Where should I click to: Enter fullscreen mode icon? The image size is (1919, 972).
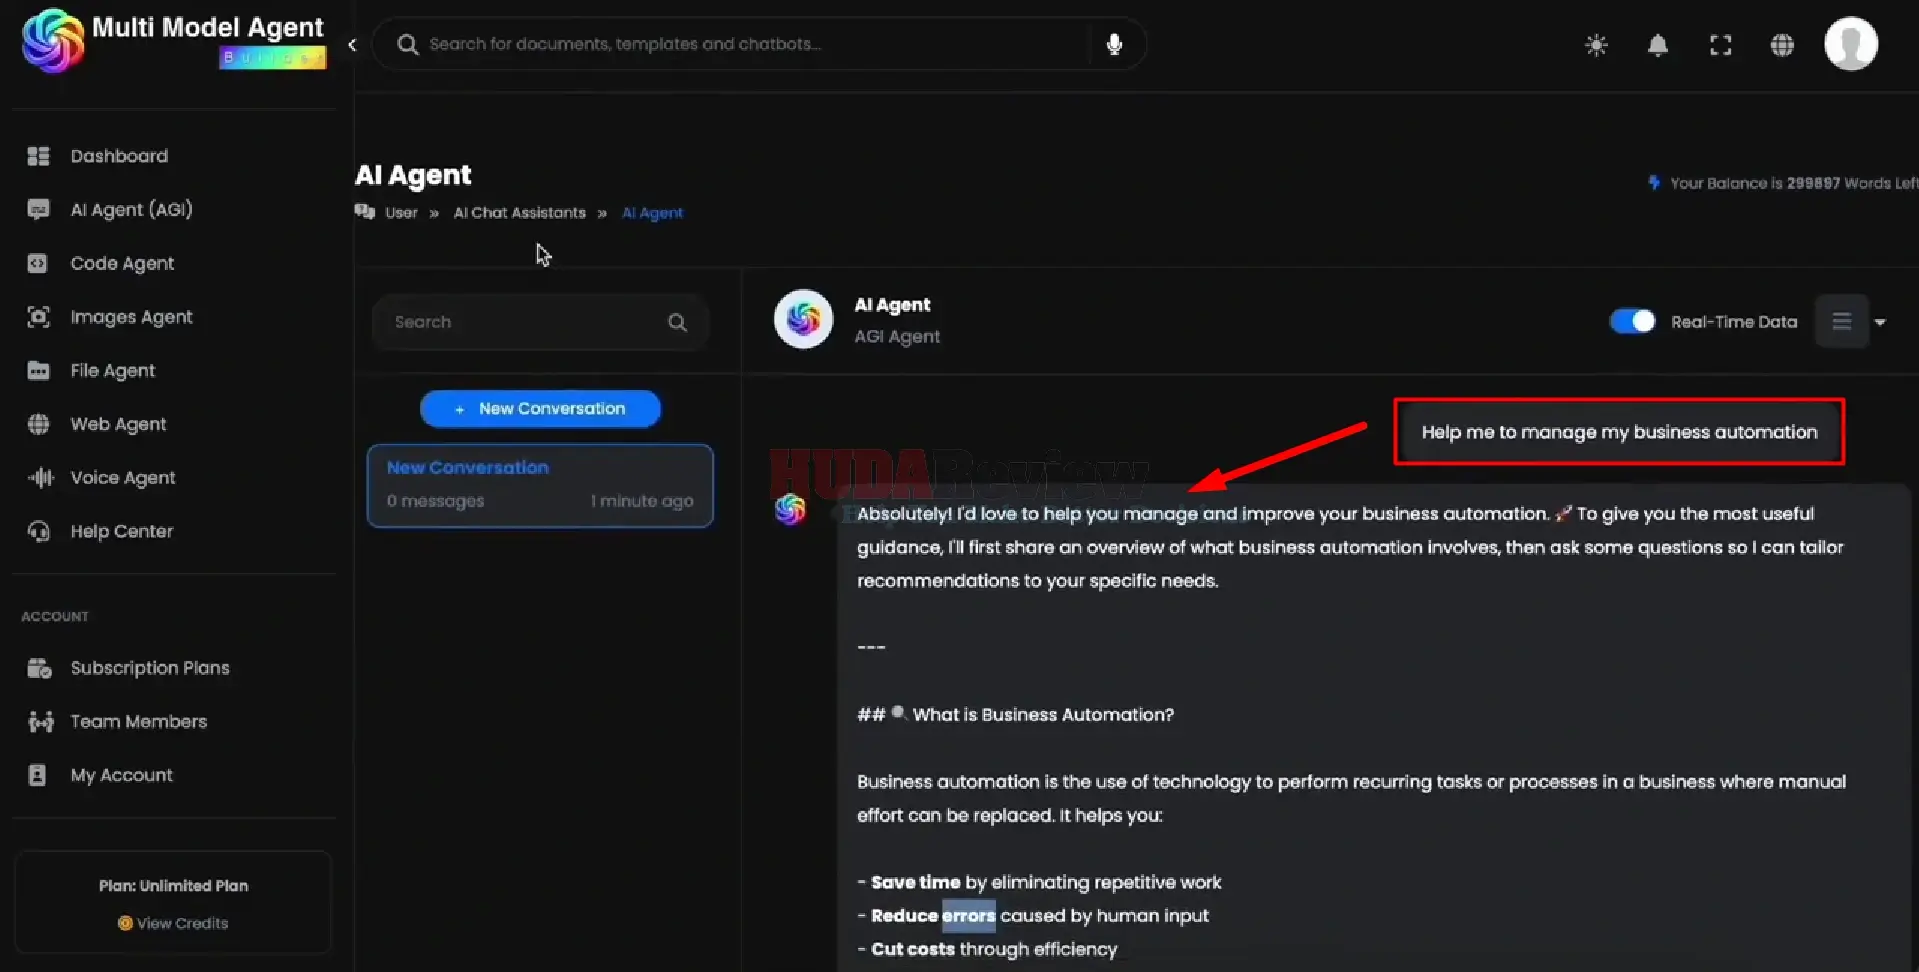[1720, 45]
